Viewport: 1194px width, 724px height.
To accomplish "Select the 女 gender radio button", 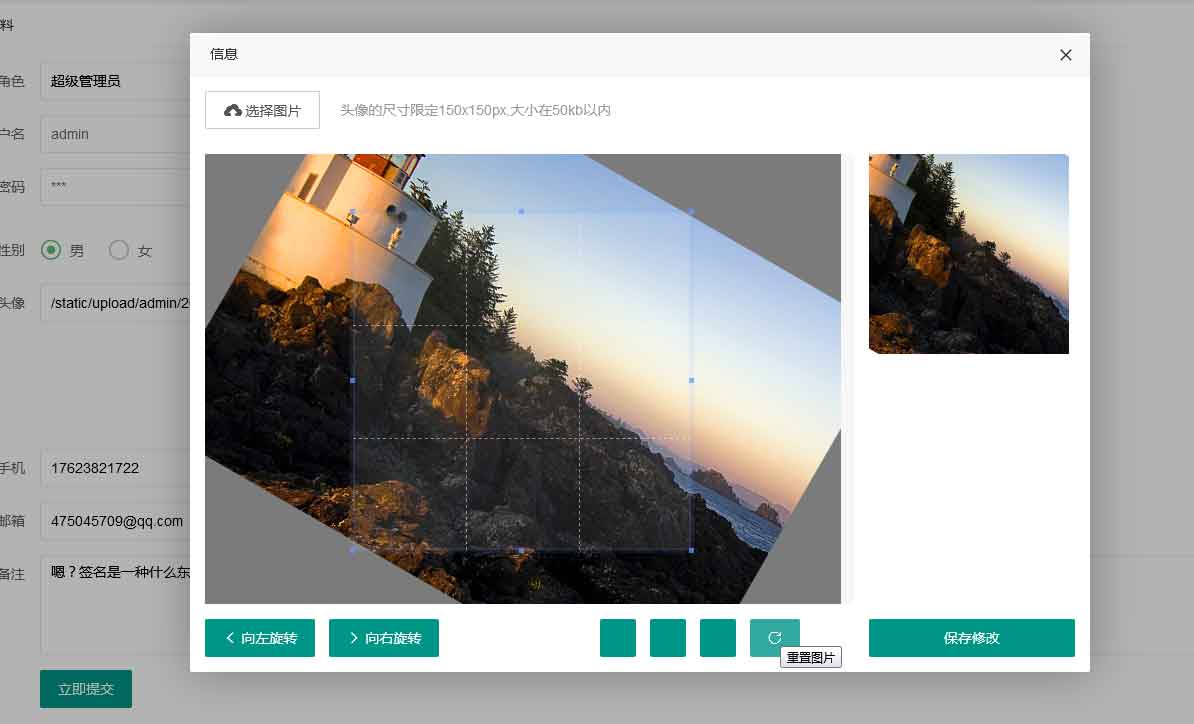I will point(119,250).
